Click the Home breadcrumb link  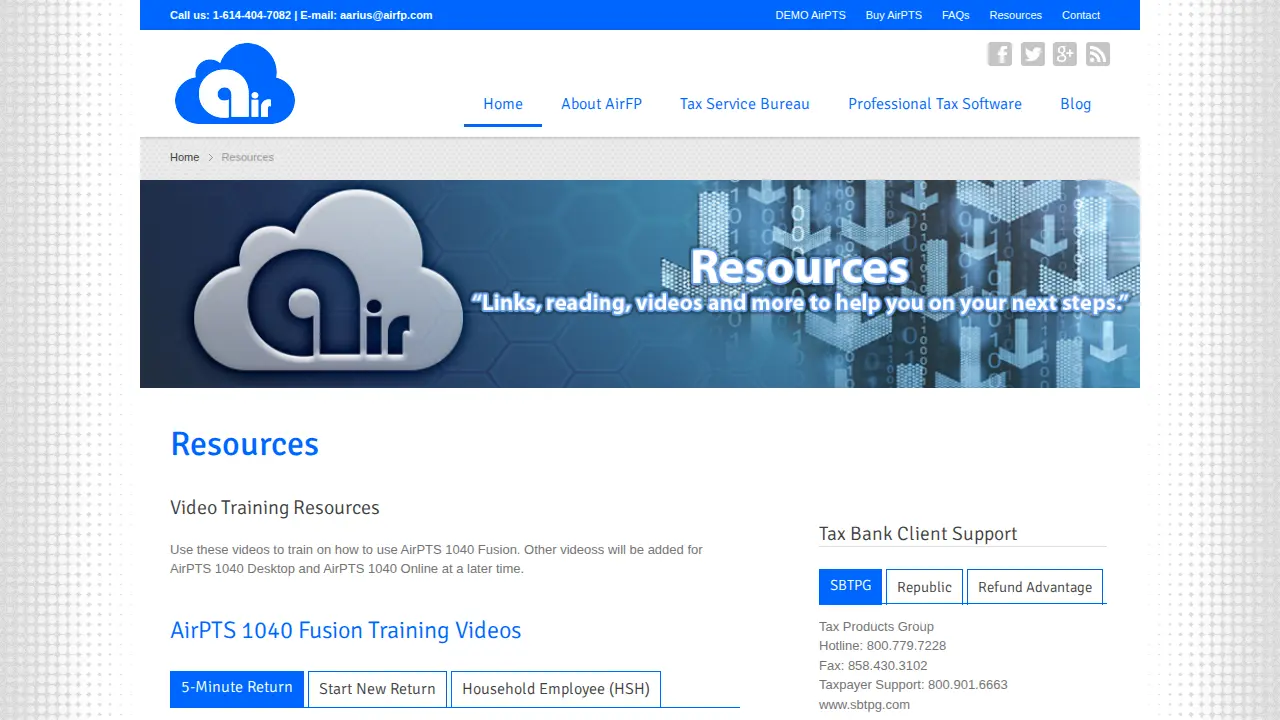(184, 157)
